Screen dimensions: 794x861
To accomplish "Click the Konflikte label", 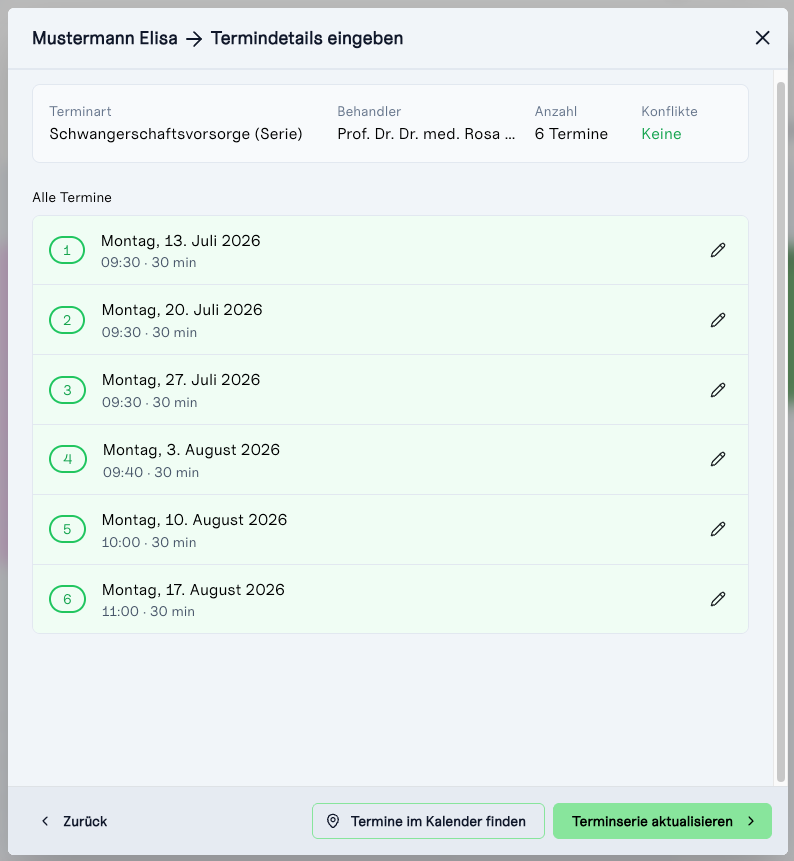I will tap(669, 111).
